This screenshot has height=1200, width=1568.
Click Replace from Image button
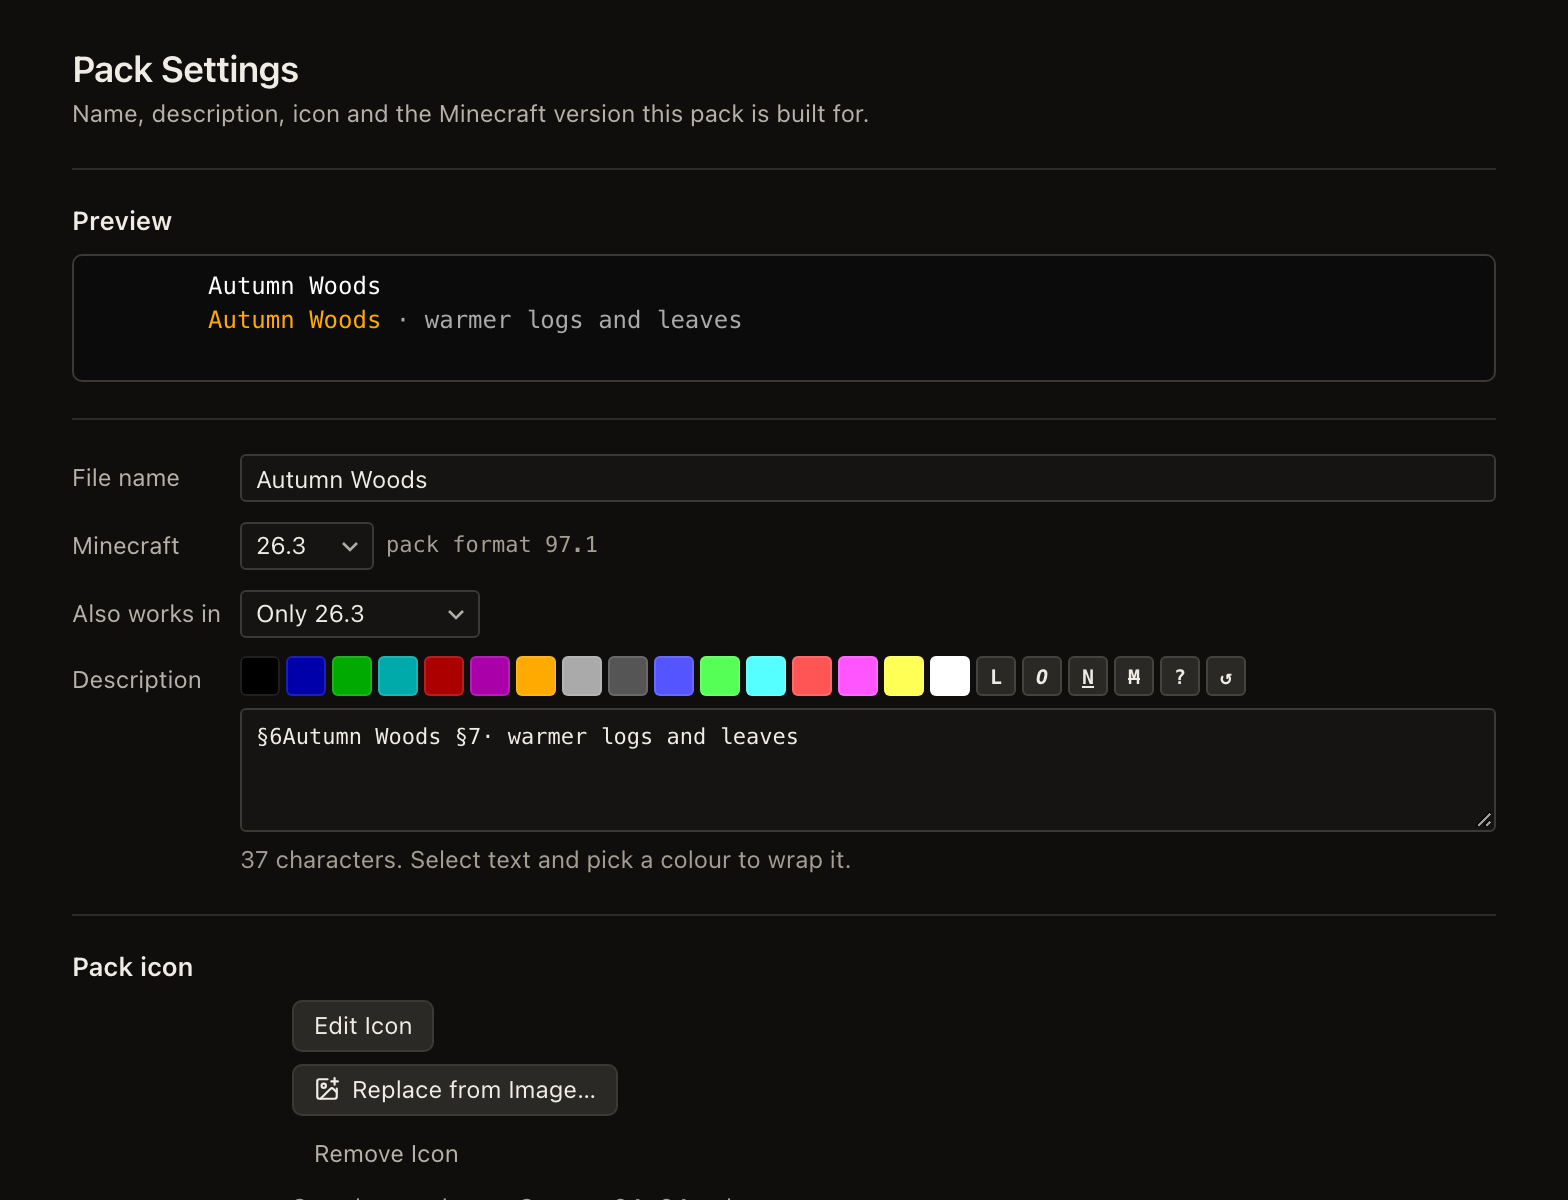click(455, 1090)
